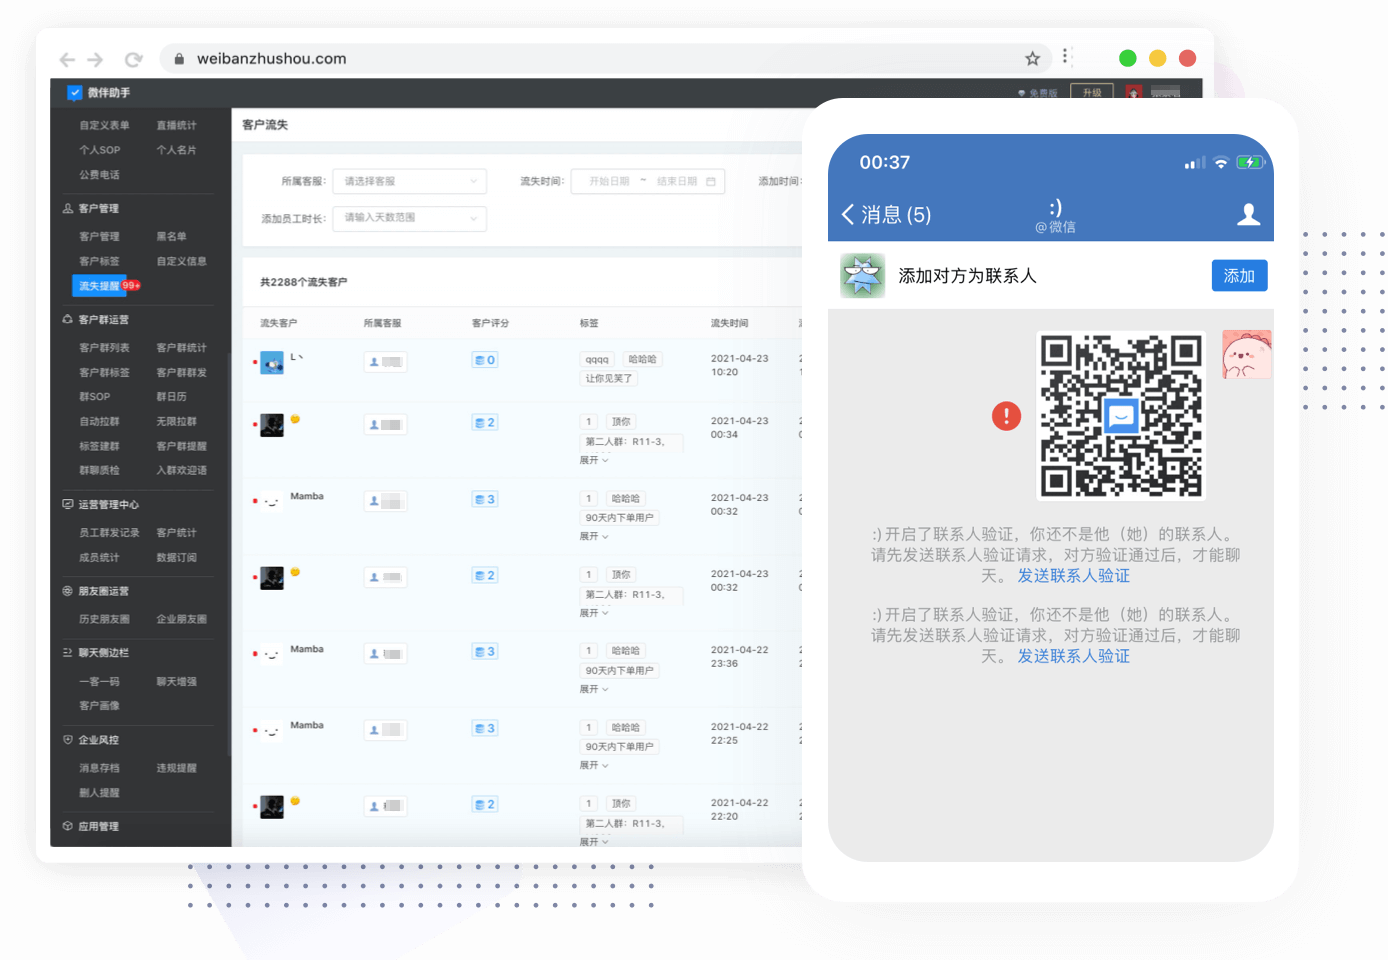Click the 企业风控 shield icon
The width and height of the screenshot is (1388, 960).
click(67, 740)
